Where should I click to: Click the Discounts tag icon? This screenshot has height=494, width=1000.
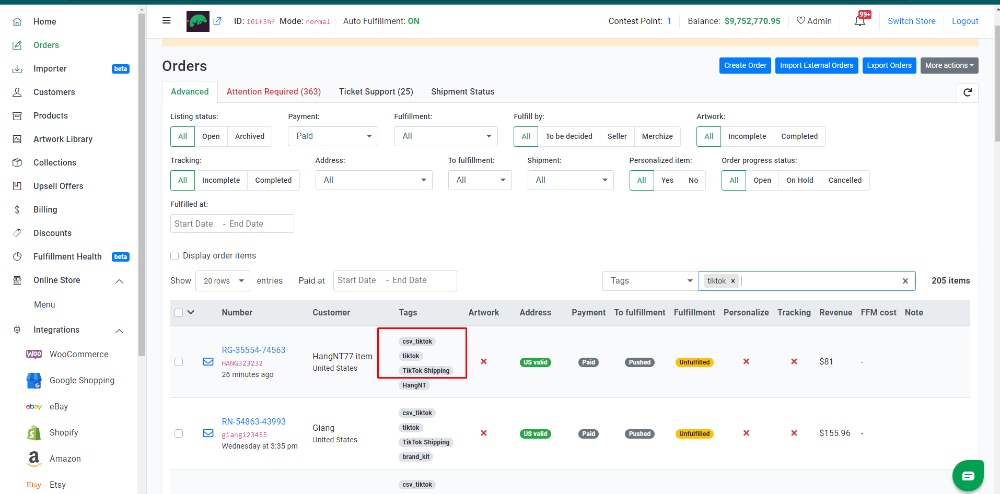click(x=18, y=233)
